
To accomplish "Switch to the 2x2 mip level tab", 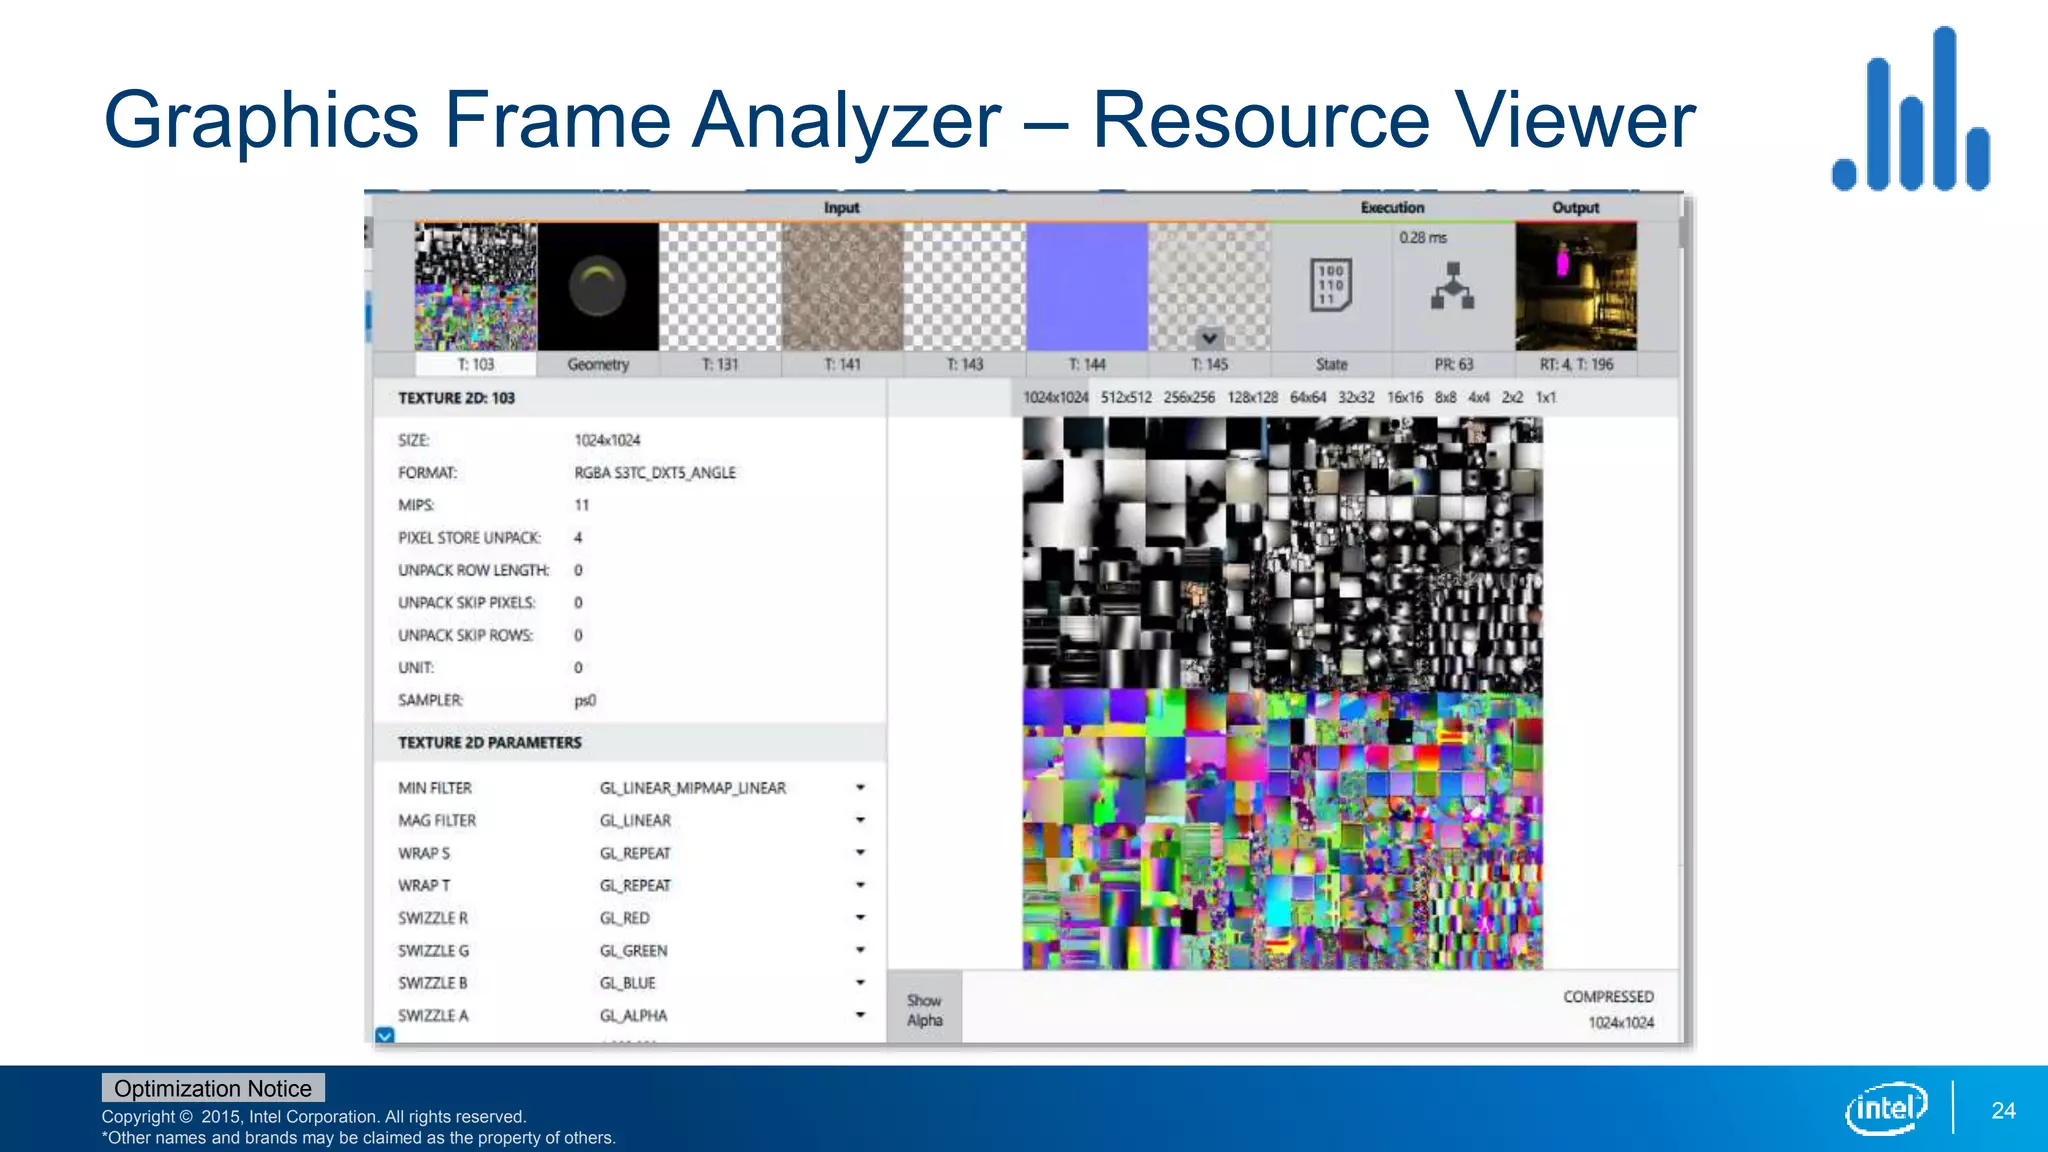I will tap(1512, 398).
